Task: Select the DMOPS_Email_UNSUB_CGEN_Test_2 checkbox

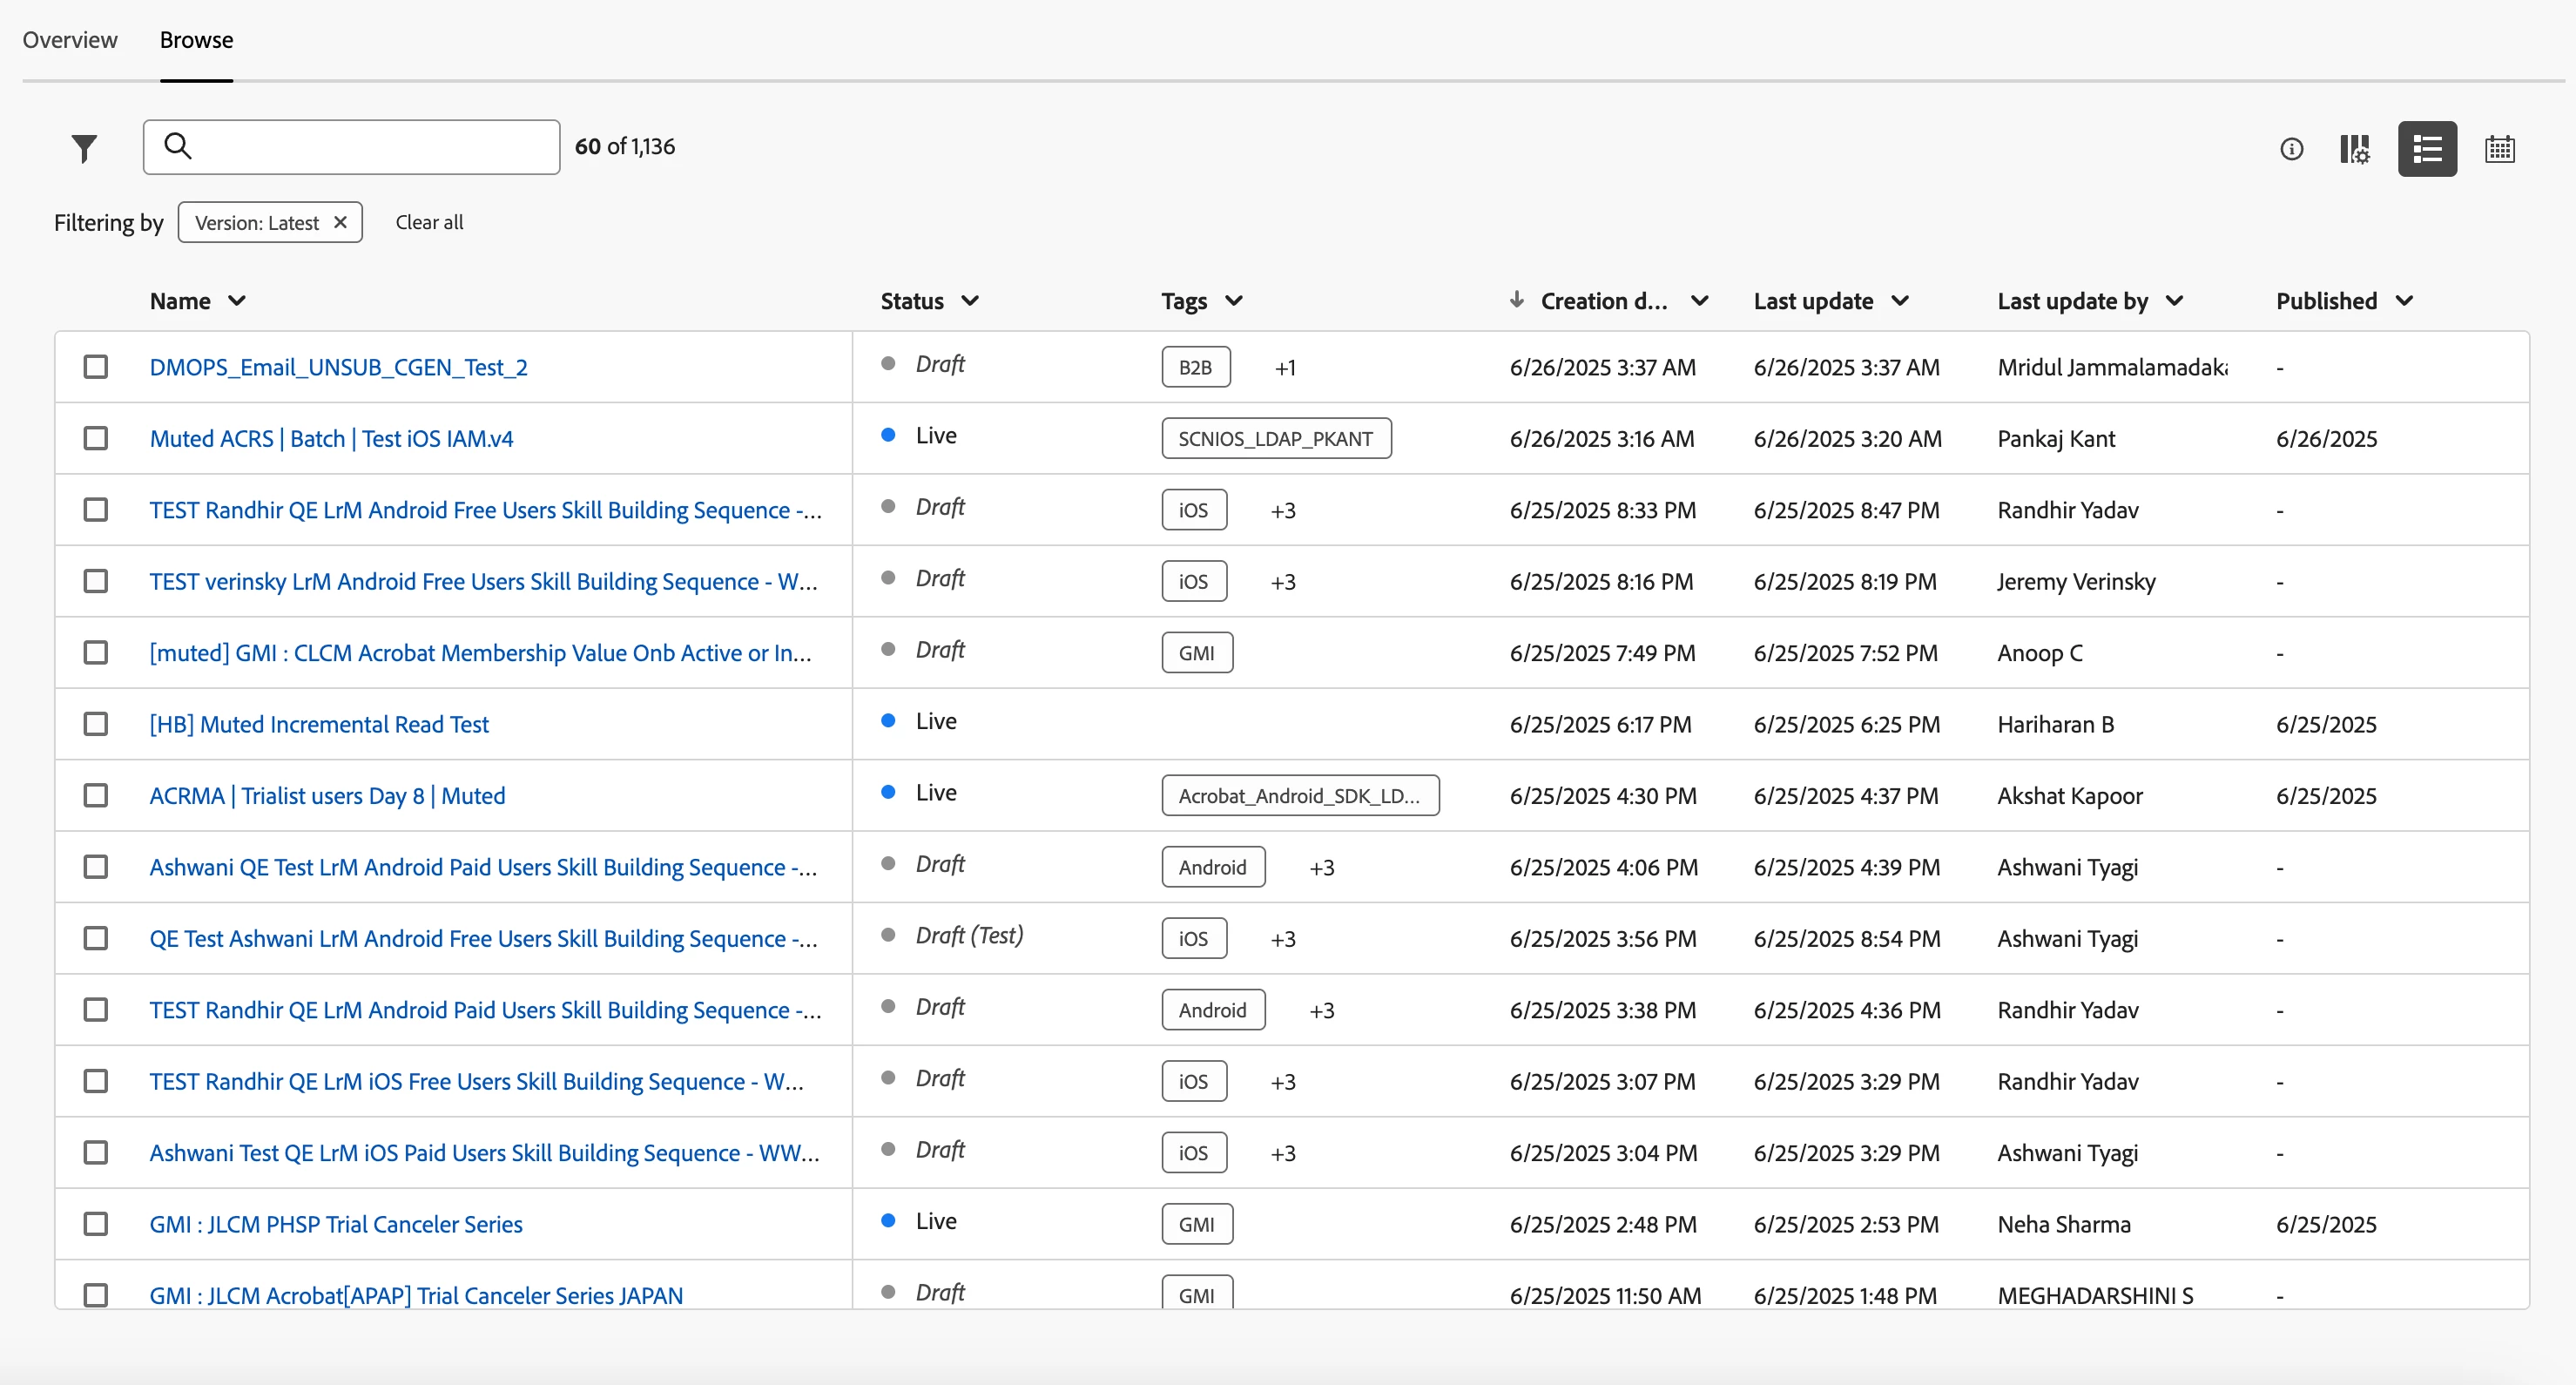Action: coord(96,367)
